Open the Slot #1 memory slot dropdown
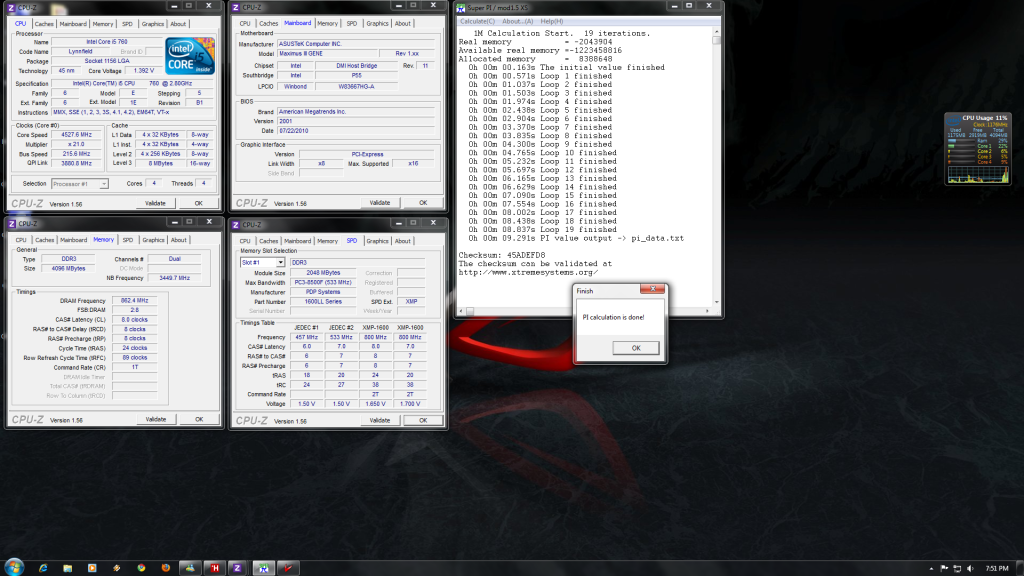This screenshot has width=1024, height=576. [x=262, y=261]
